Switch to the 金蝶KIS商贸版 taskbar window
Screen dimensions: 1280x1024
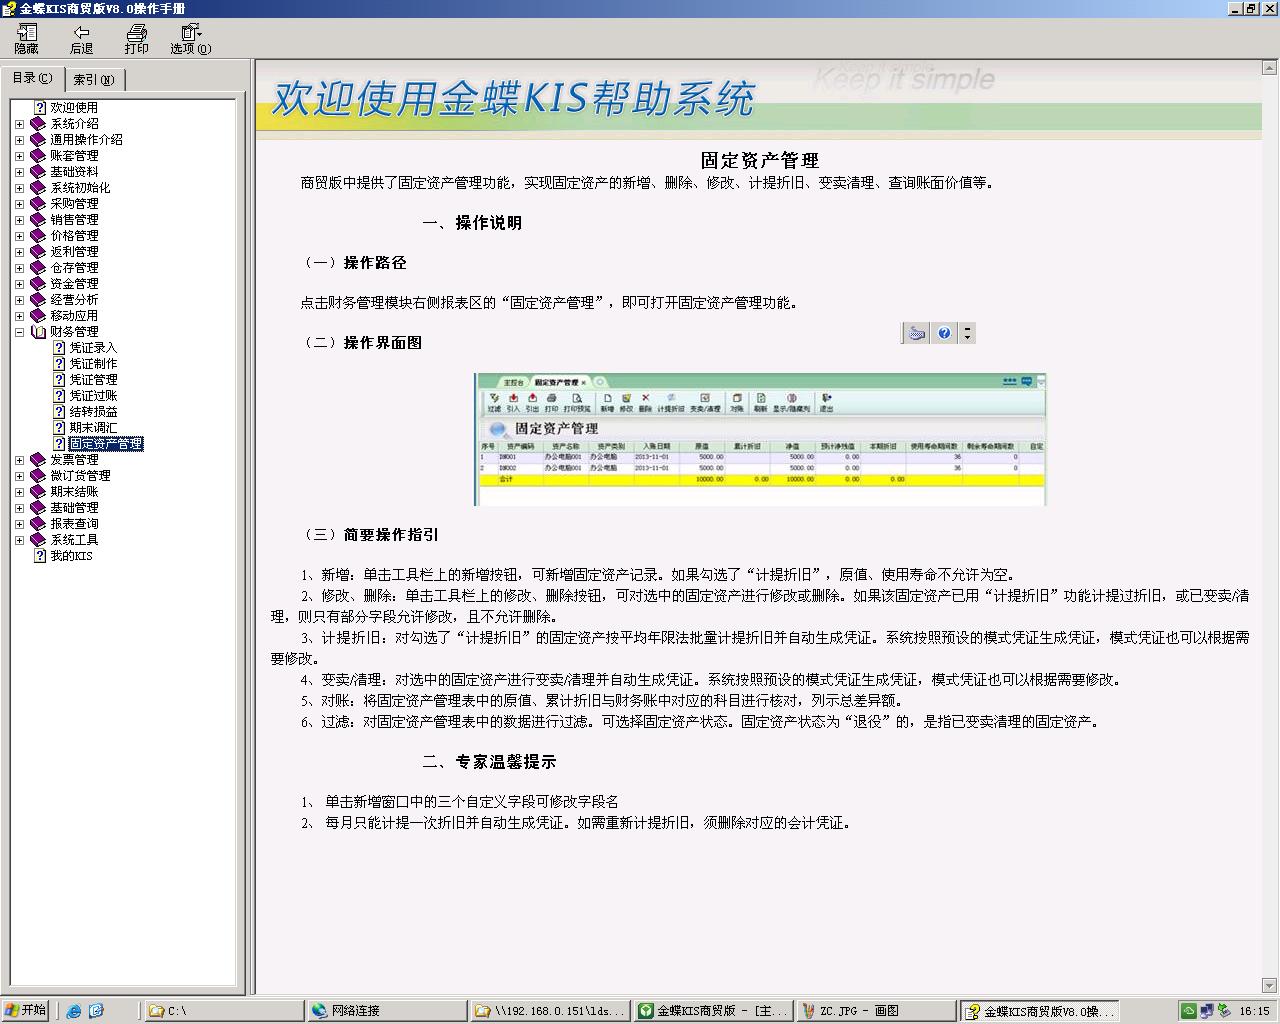tap(714, 1011)
